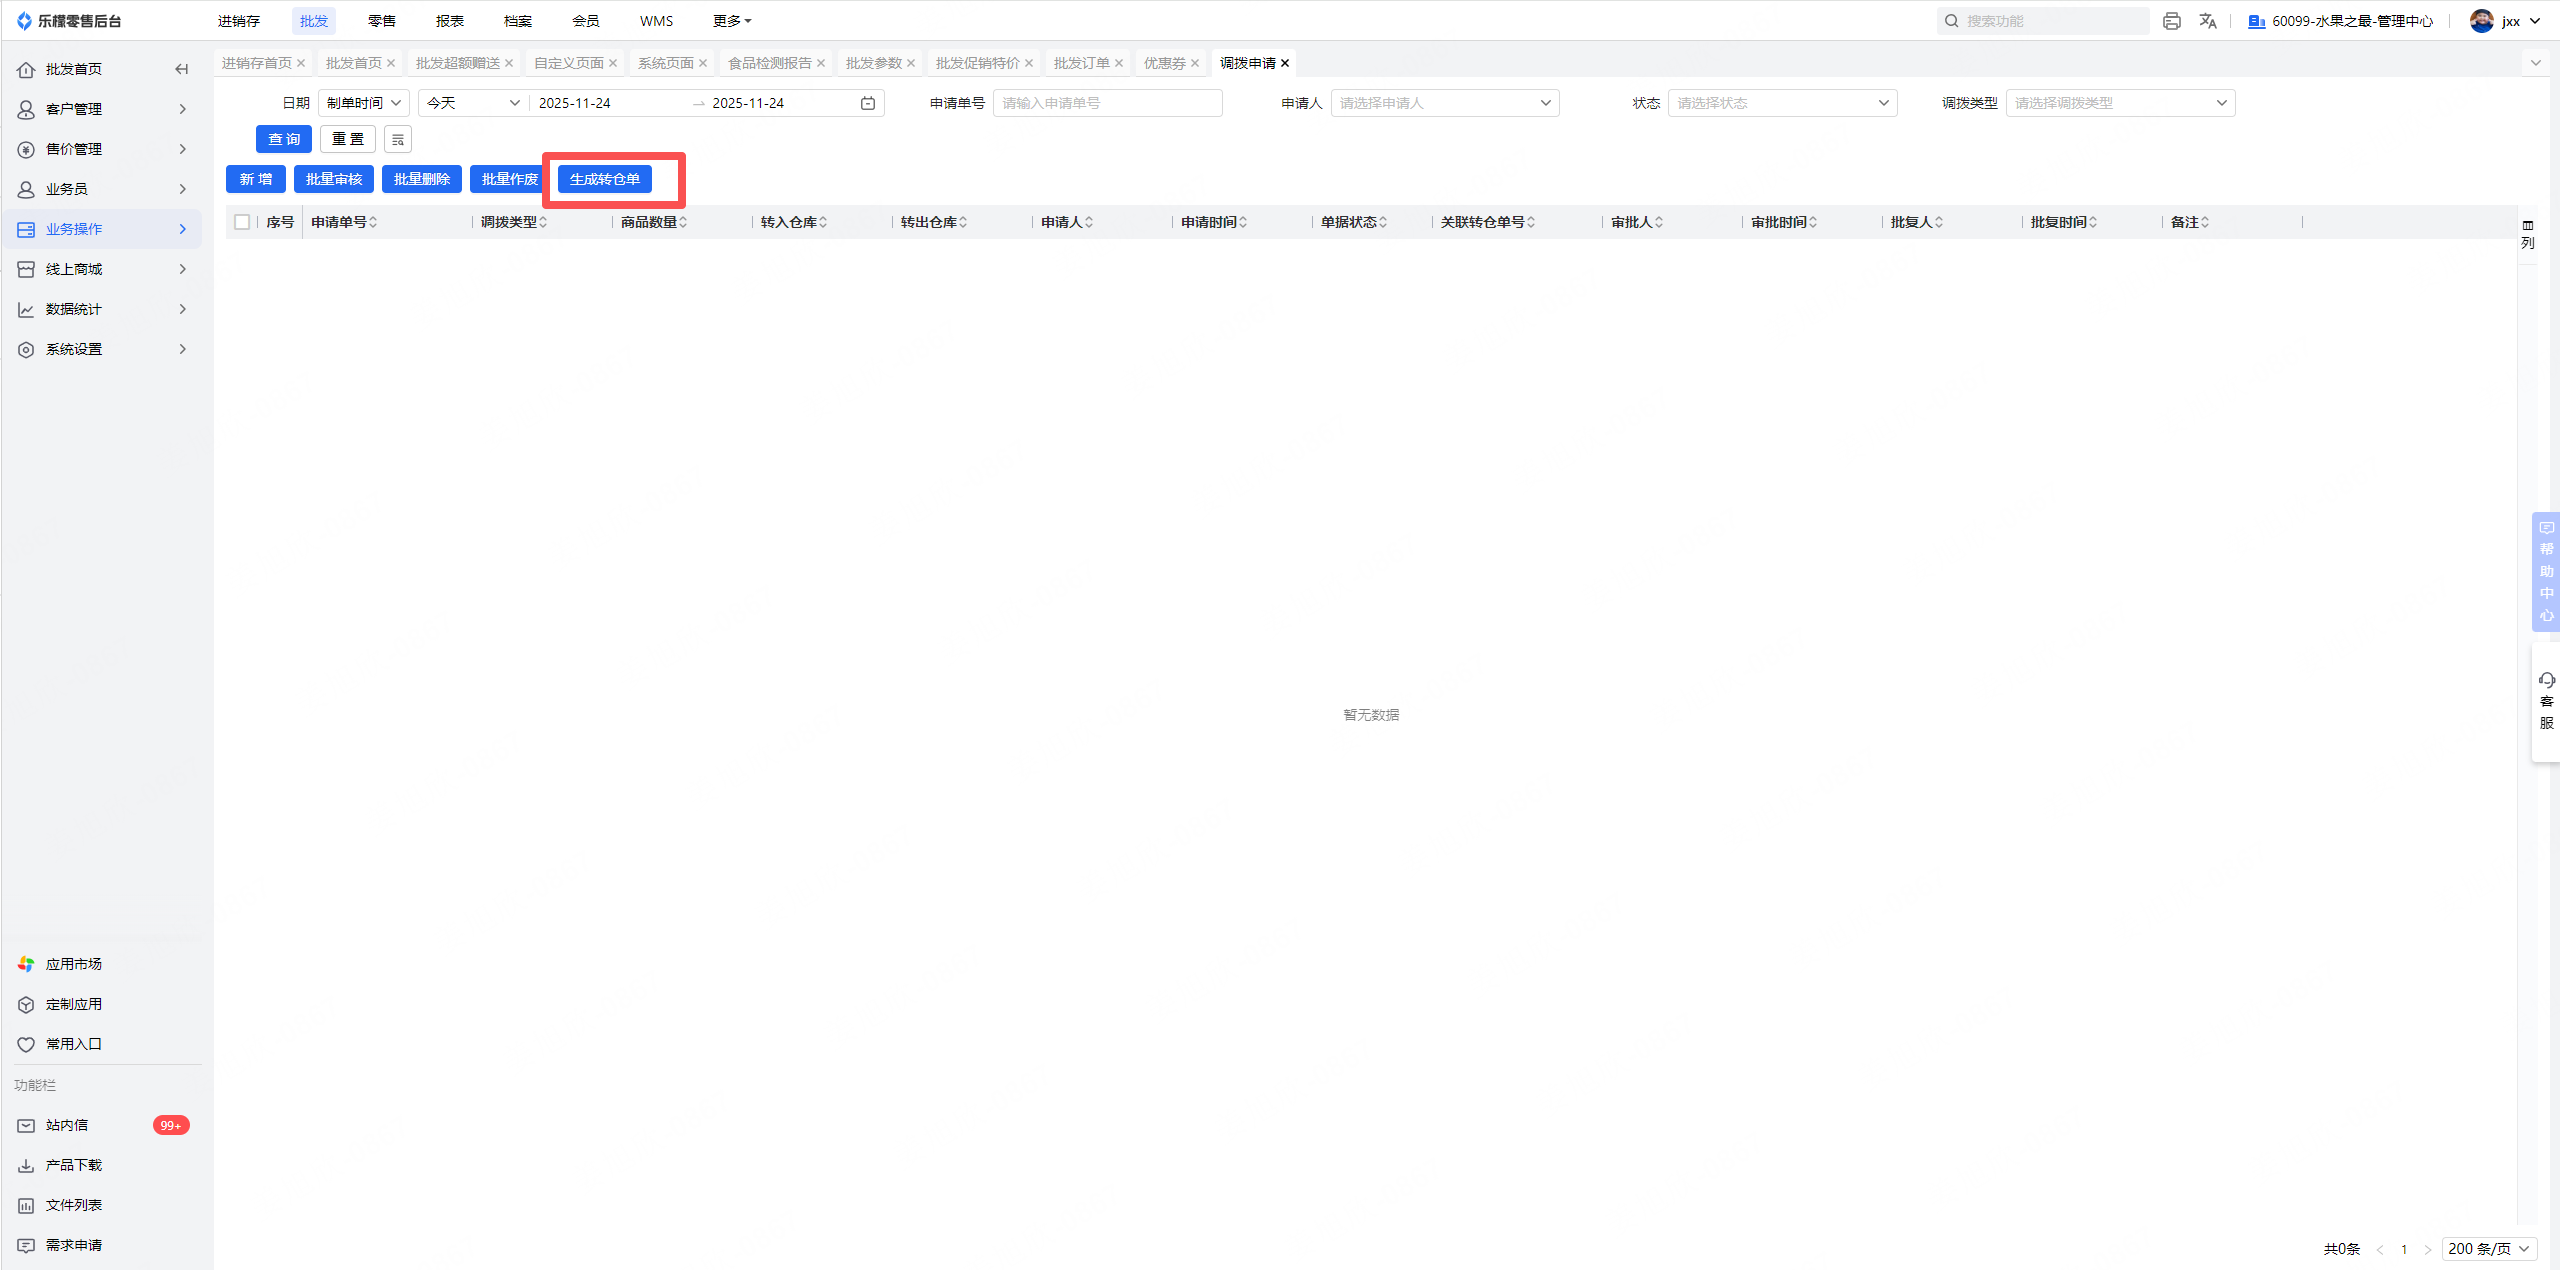This screenshot has width=2560, height=1270.
Task: Collapse the sidebar with the arrow icon
Action: click(181, 69)
